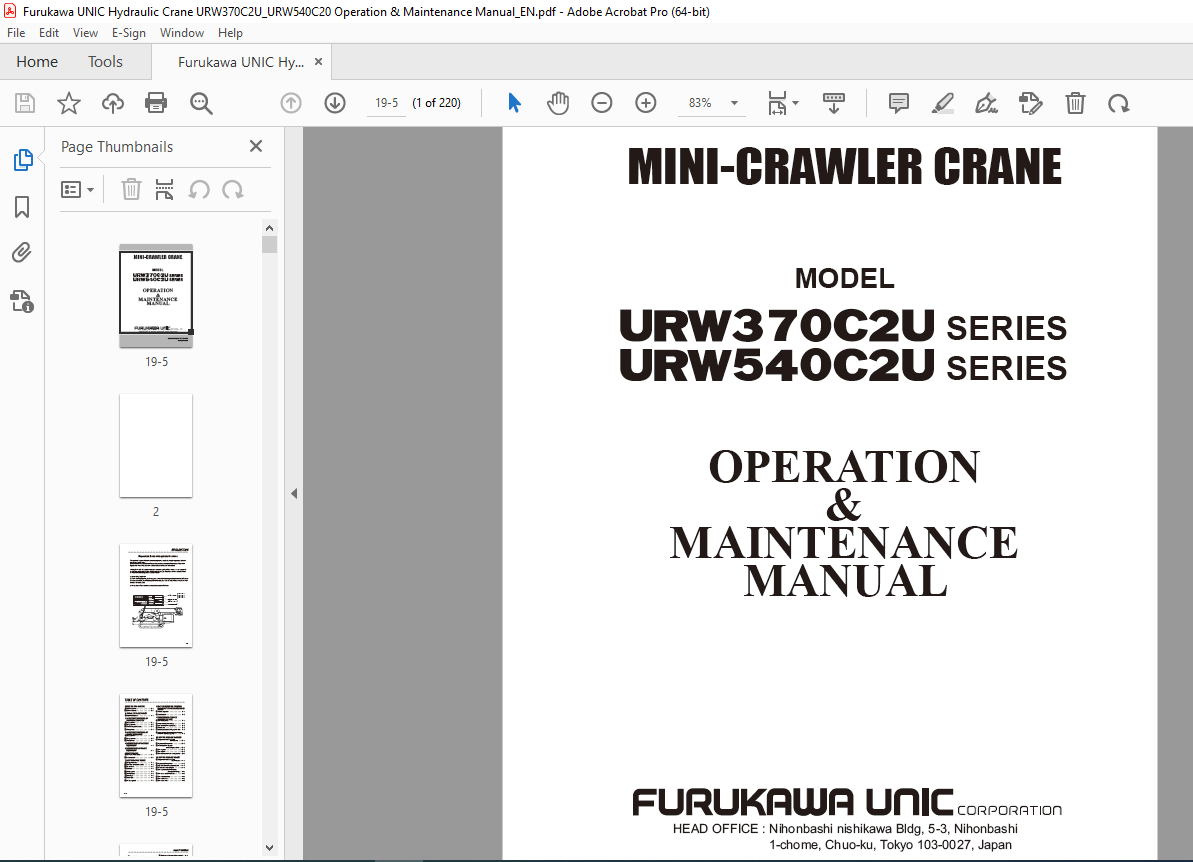Viewport: 1193px width, 862px height.
Task: Open Find text with the magnifier icon
Action: coord(201,103)
